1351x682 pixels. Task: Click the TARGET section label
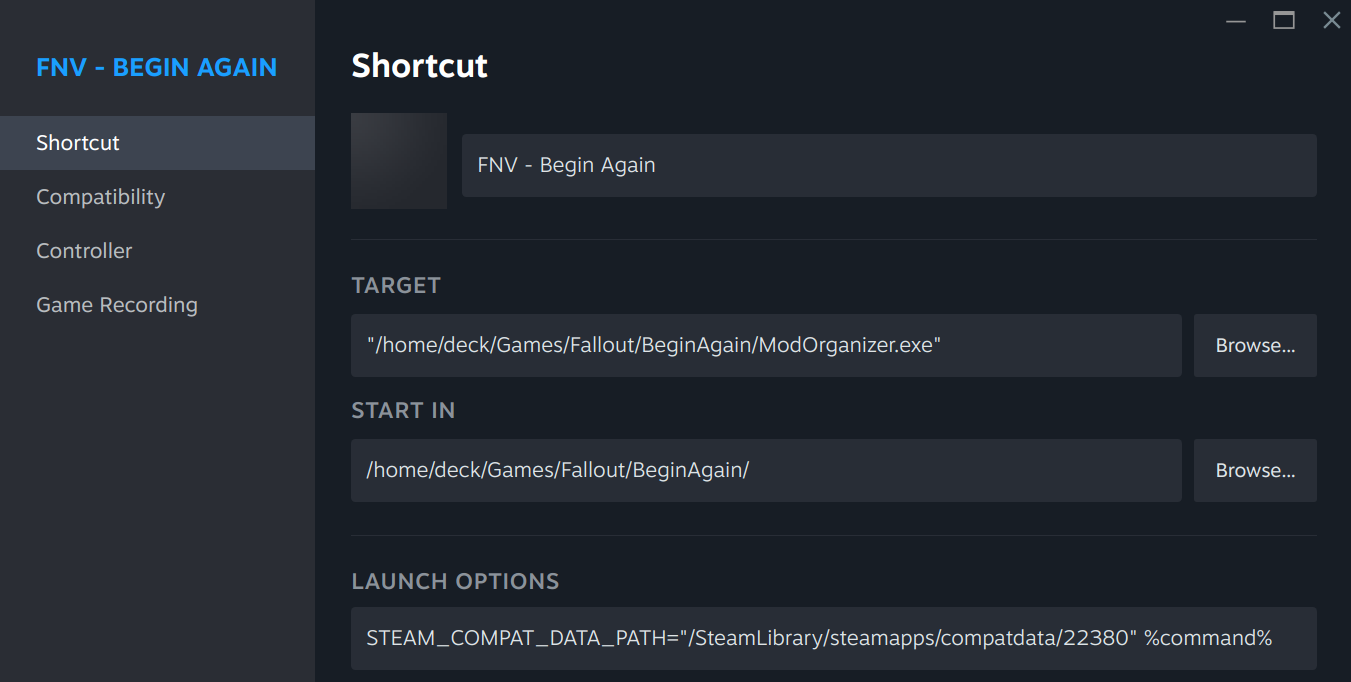pos(396,286)
